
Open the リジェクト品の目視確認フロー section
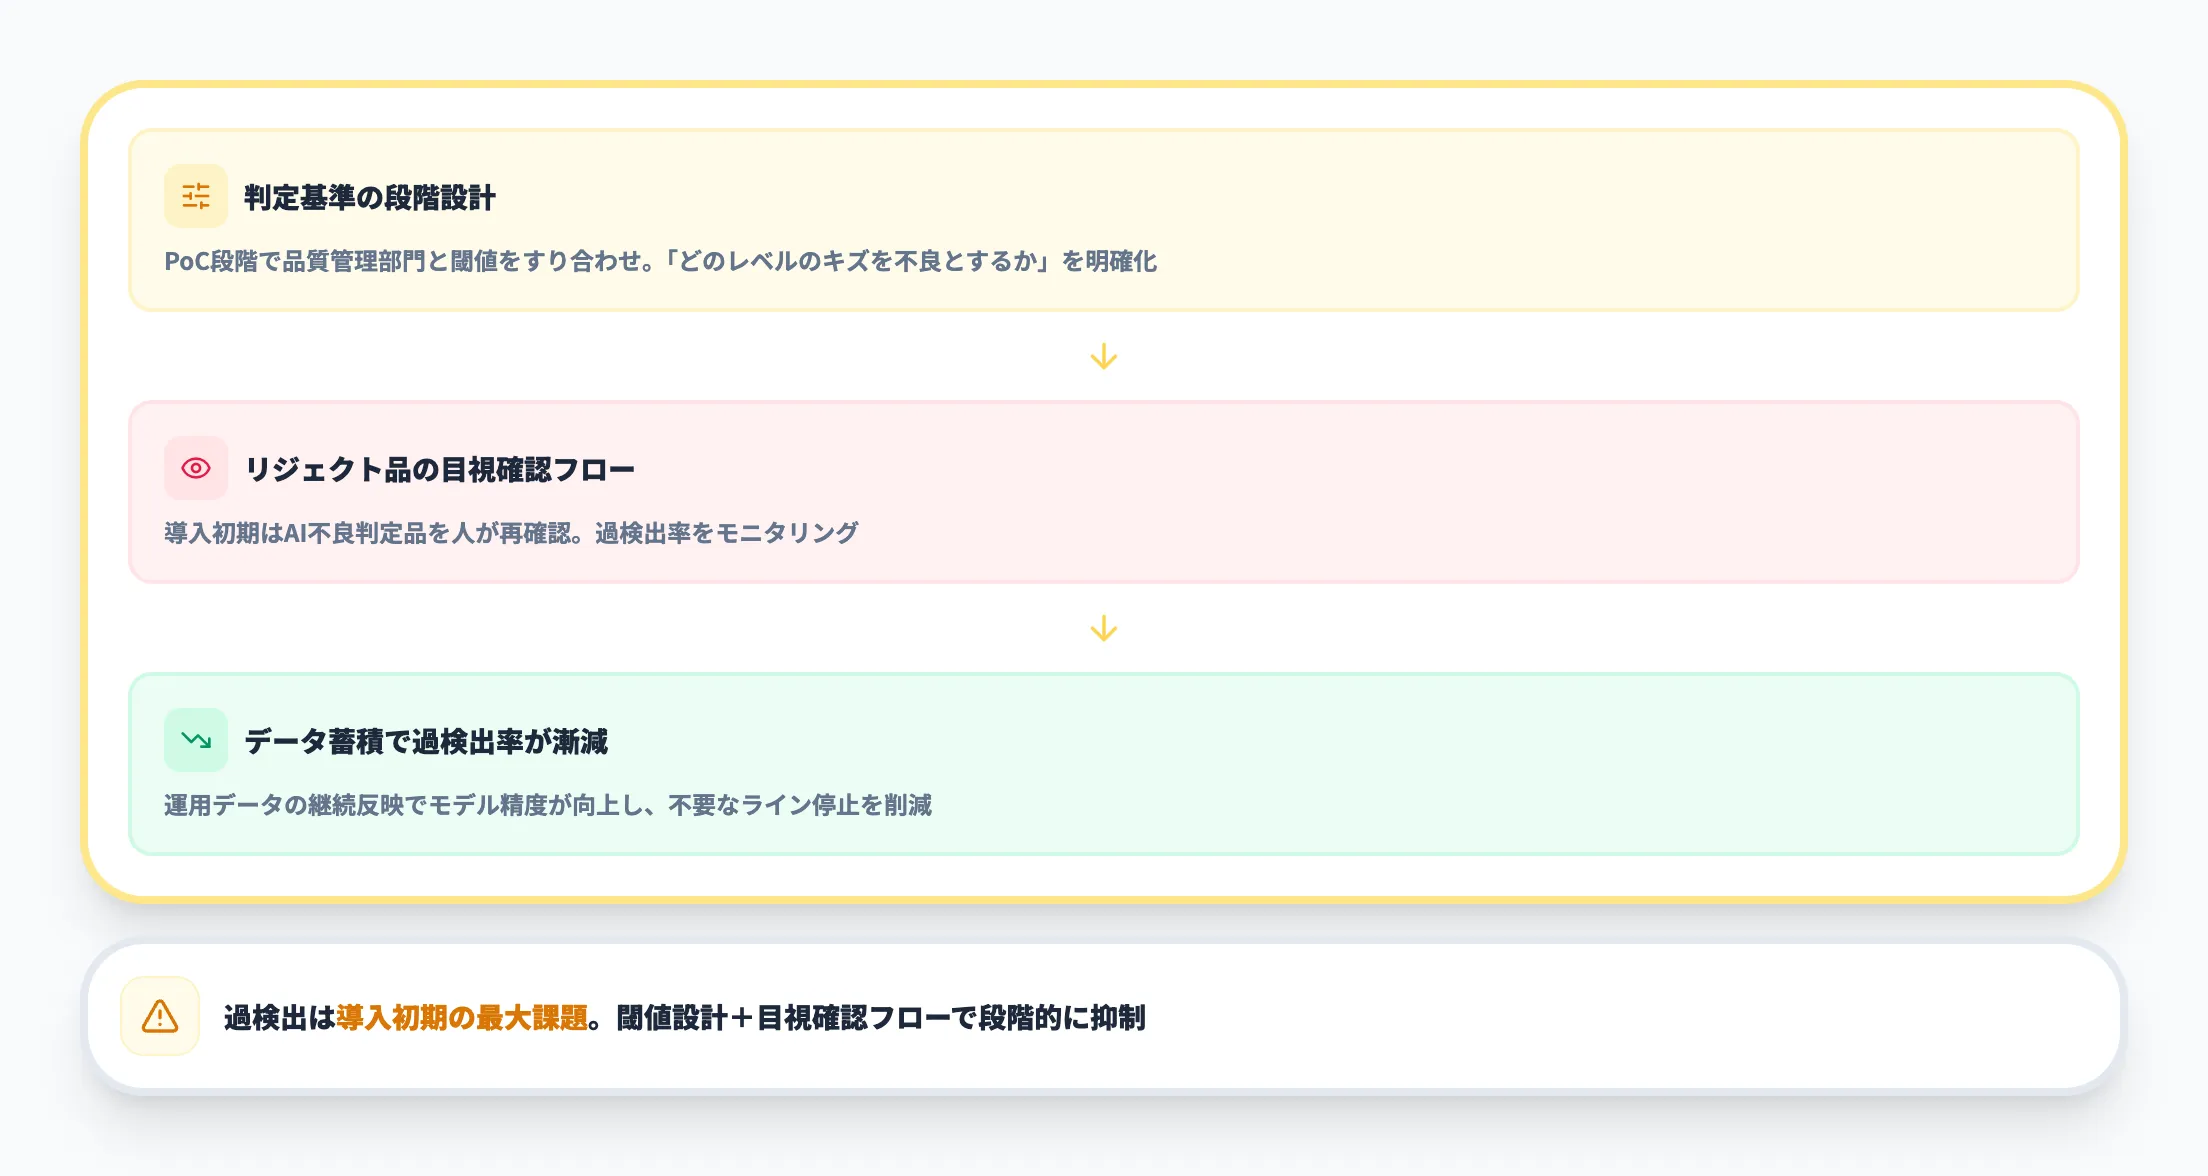[440, 467]
